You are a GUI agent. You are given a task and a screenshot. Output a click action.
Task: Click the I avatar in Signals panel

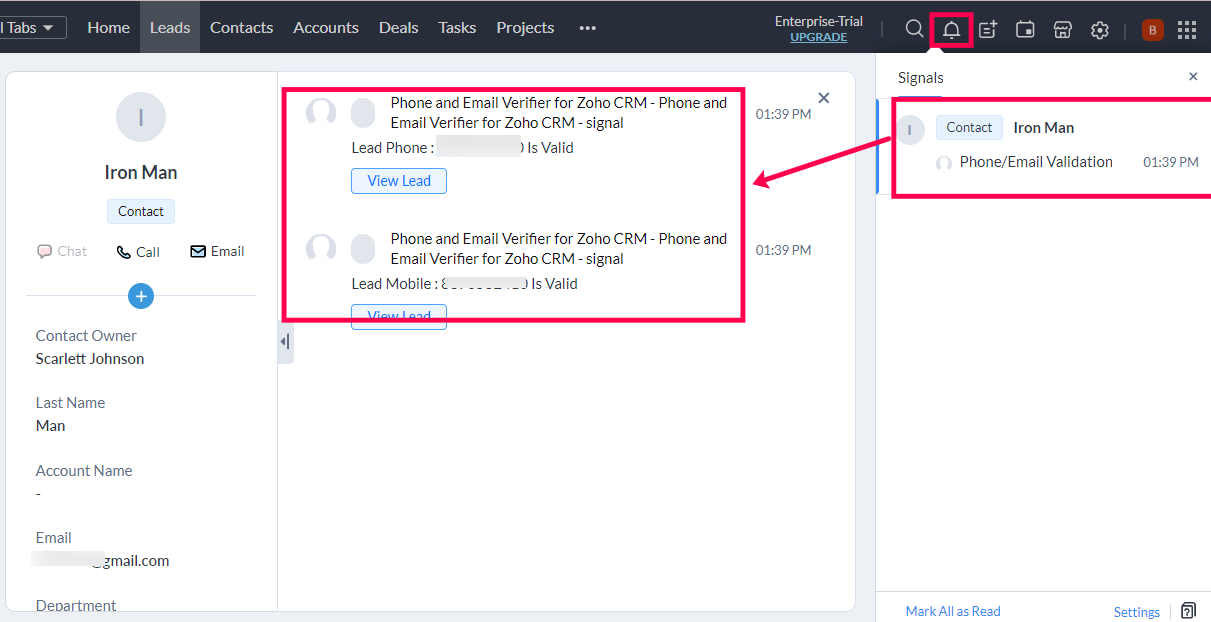(x=910, y=129)
